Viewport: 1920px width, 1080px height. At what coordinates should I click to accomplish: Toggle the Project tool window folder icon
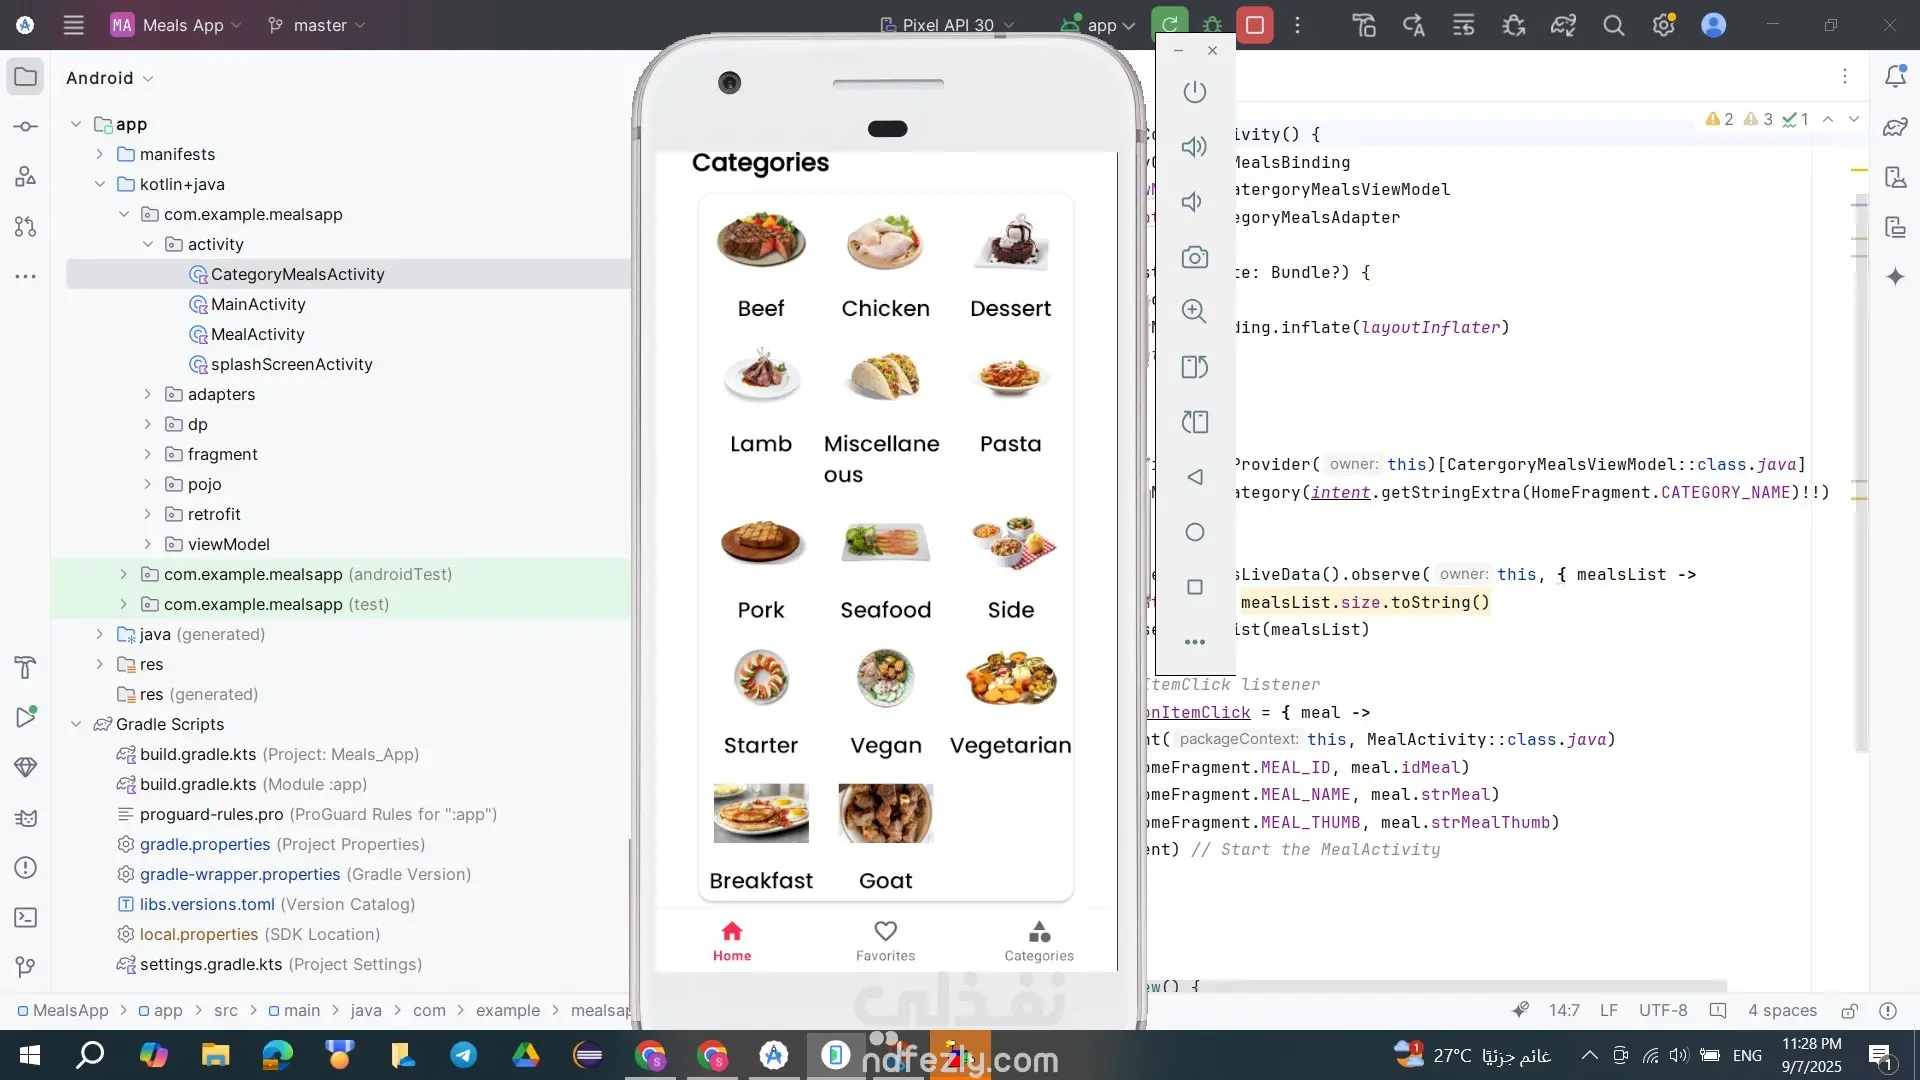26,77
